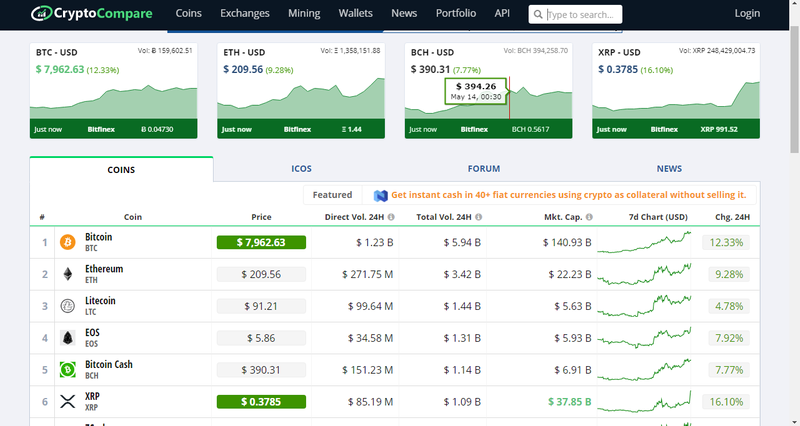Click the Bitcoin Cash coin icon
This screenshot has height=426, width=800.
tap(67, 369)
